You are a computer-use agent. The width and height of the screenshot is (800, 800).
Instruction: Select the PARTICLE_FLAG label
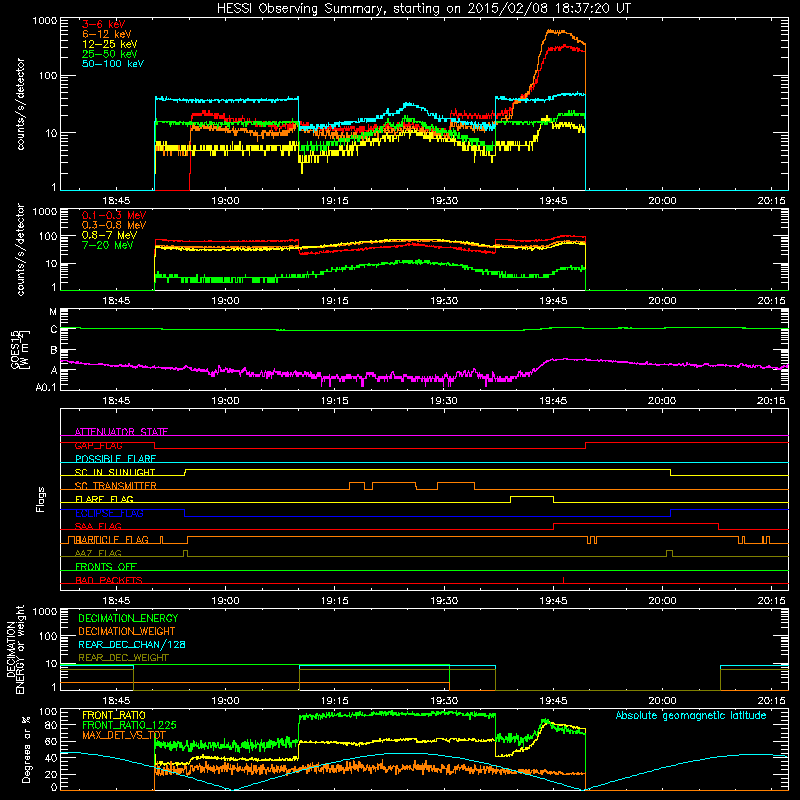click(112, 540)
